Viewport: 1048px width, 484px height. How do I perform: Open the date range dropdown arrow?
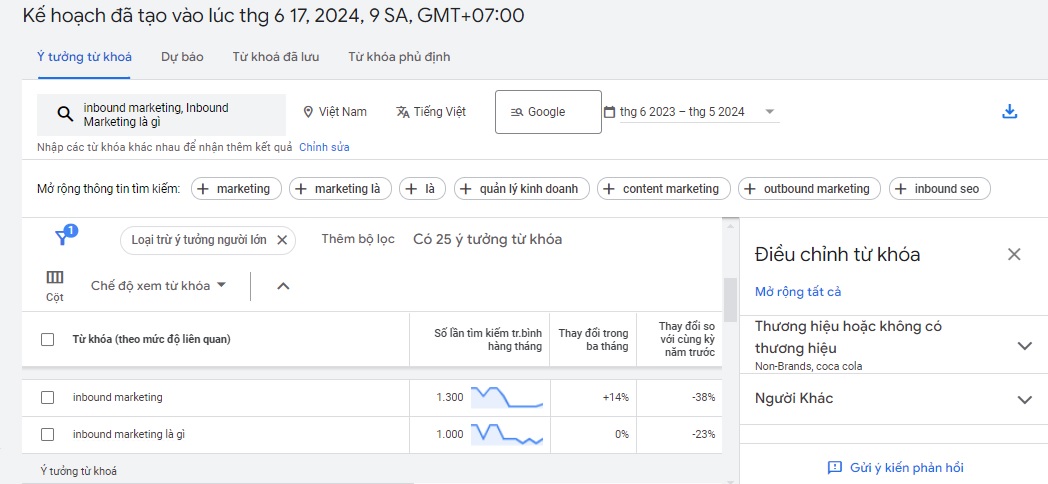pos(769,112)
